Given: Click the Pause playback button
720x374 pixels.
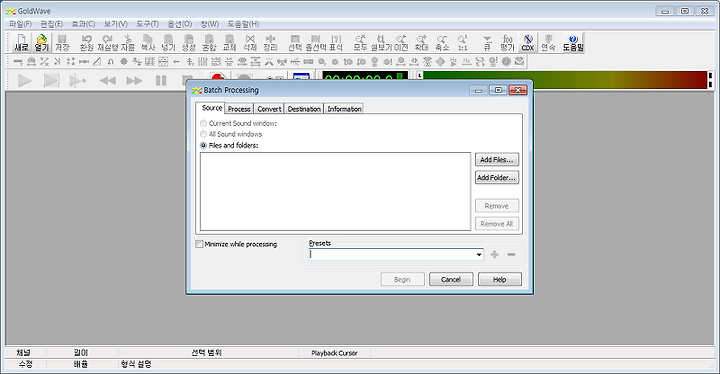Looking at the screenshot, I should coord(161,81).
